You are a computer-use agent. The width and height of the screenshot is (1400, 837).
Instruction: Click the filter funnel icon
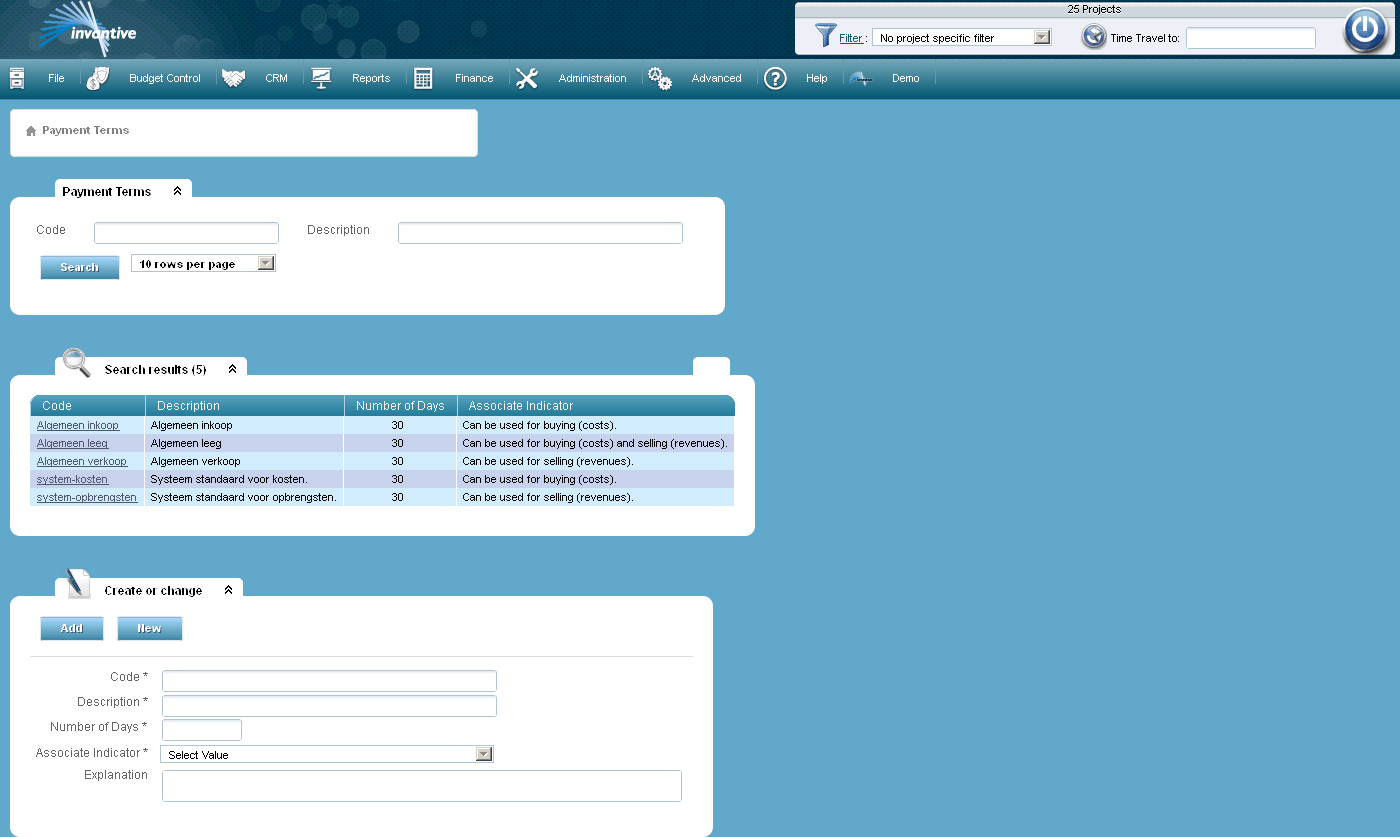pos(825,36)
